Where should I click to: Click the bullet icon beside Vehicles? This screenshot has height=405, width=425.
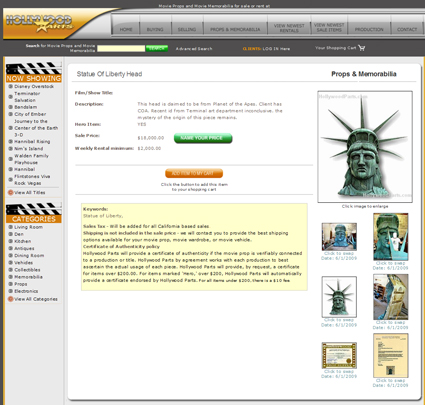point(10,263)
